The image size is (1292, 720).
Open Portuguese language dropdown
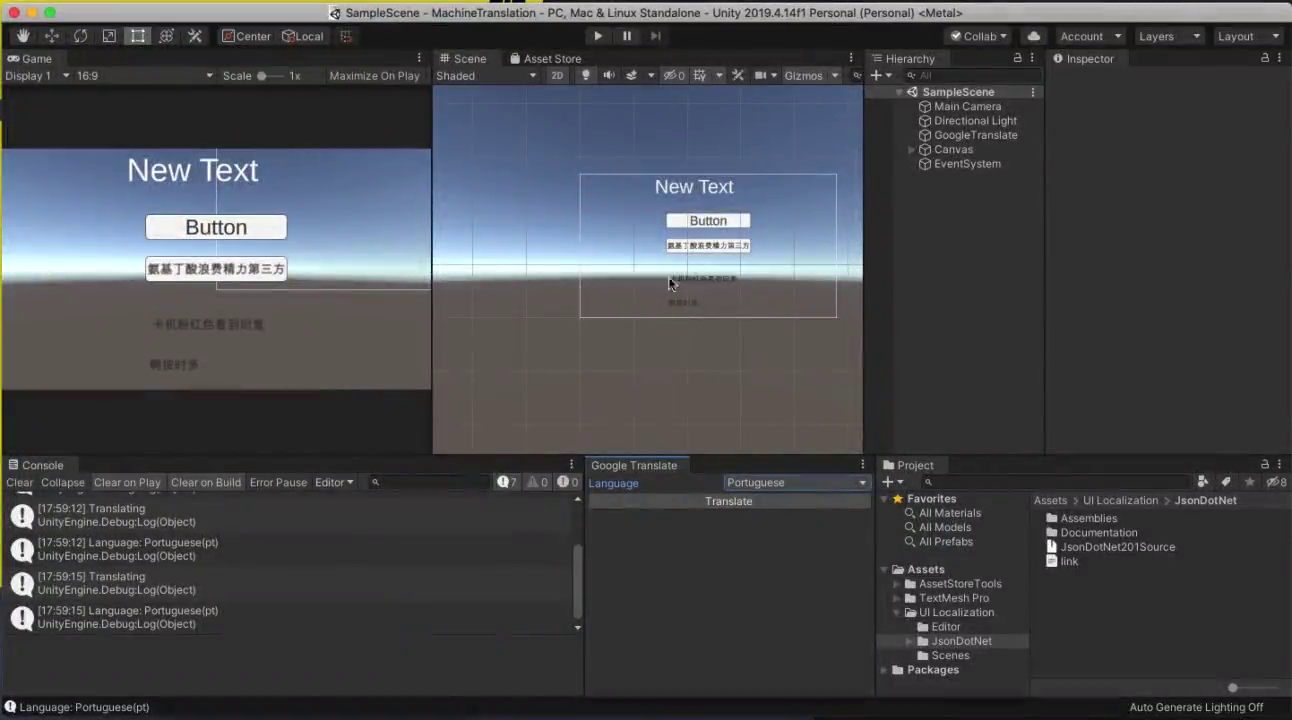(x=796, y=482)
